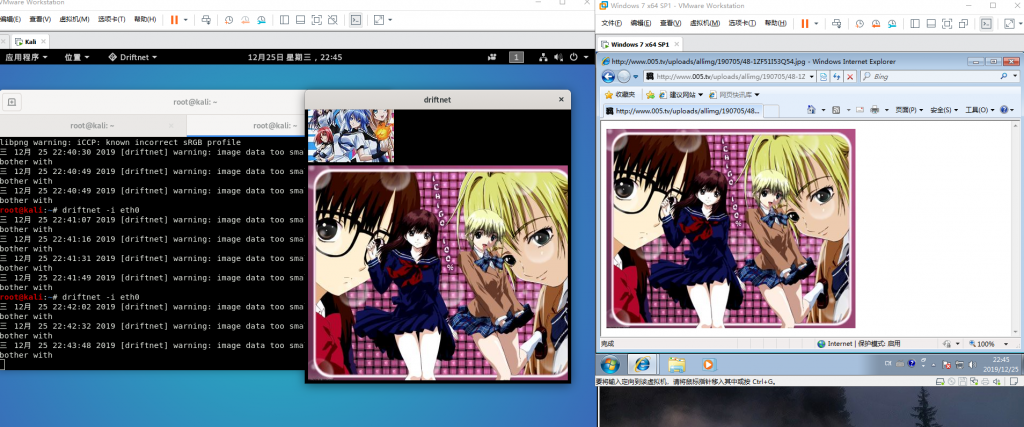Enter full screen in the Windows 7 VMware toolbar

click(948, 24)
